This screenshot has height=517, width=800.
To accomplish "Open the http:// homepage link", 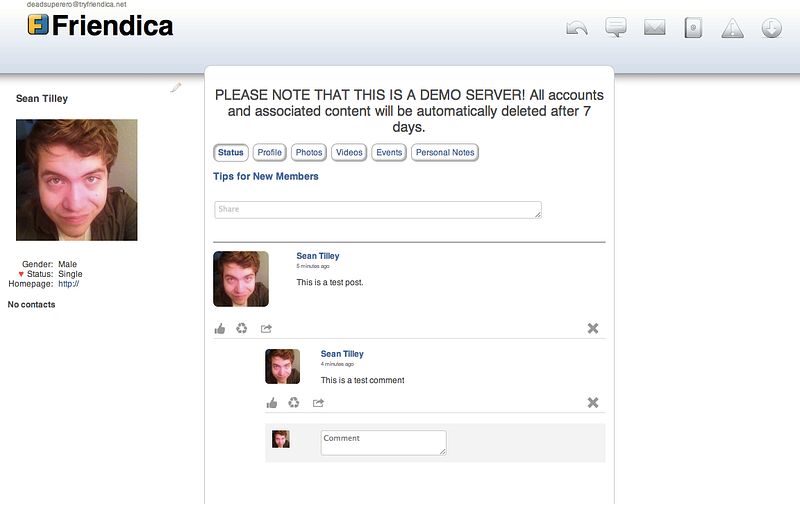I will (68, 284).
